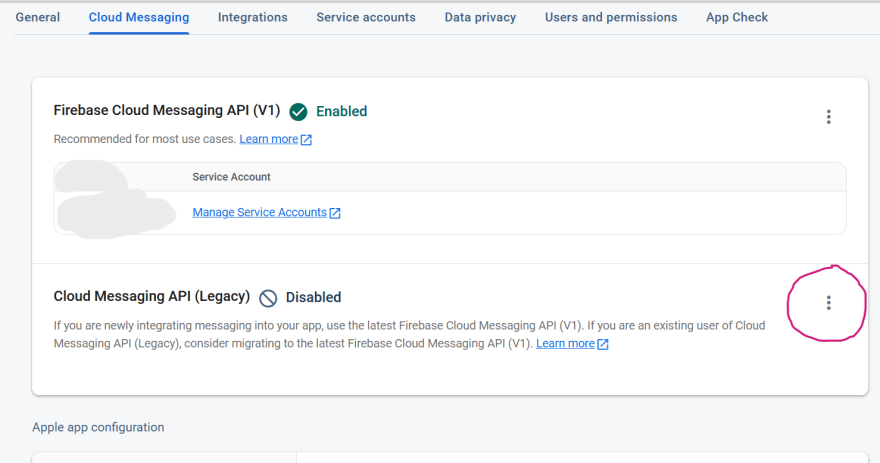Open three-dot menu for Firebase Cloud Messaging API (V1)

click(x=828, y=117)
